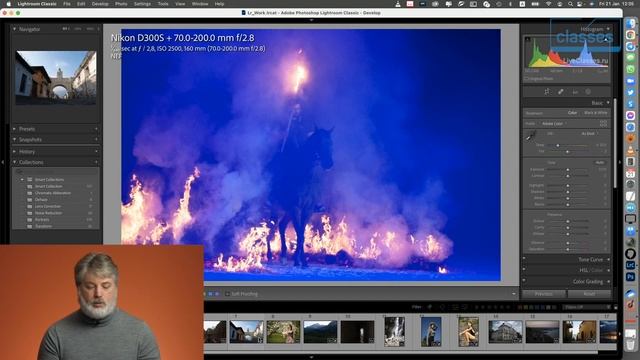Select the Red Eye Correction tool icon

pyautogui.click(x=575, y=92)
